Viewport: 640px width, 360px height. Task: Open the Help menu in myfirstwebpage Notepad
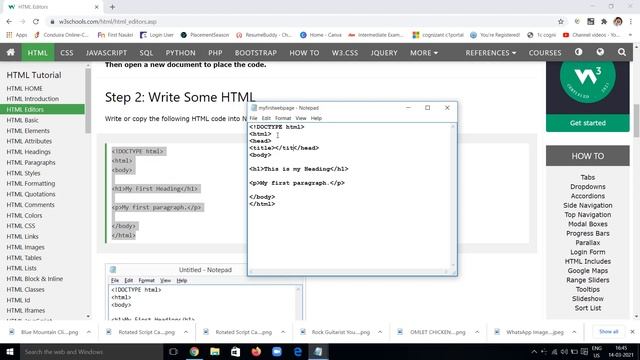tap(316, 118)
